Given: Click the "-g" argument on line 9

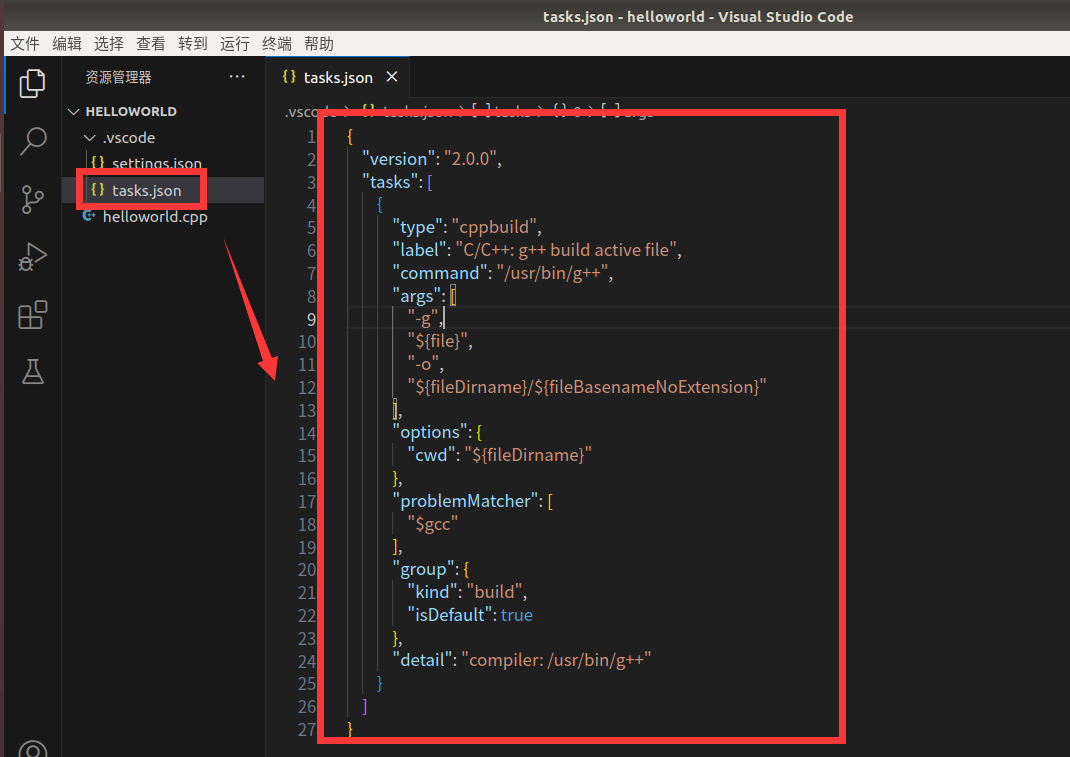Looking at the screenshot, I should point(423,319).
